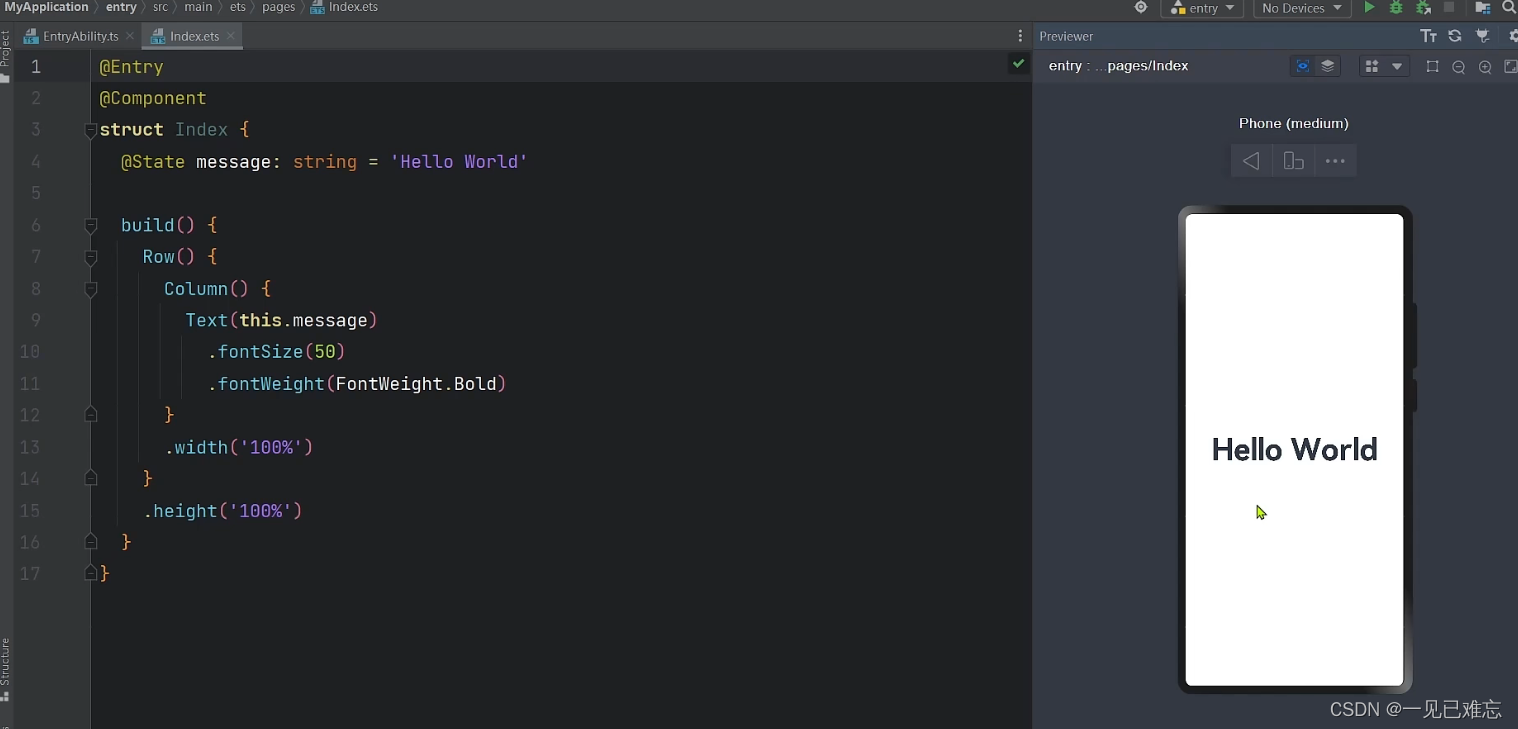Click the back triangle under Phone (medium)
This screenshot has height=729, width=1518.
point(1251,161)
